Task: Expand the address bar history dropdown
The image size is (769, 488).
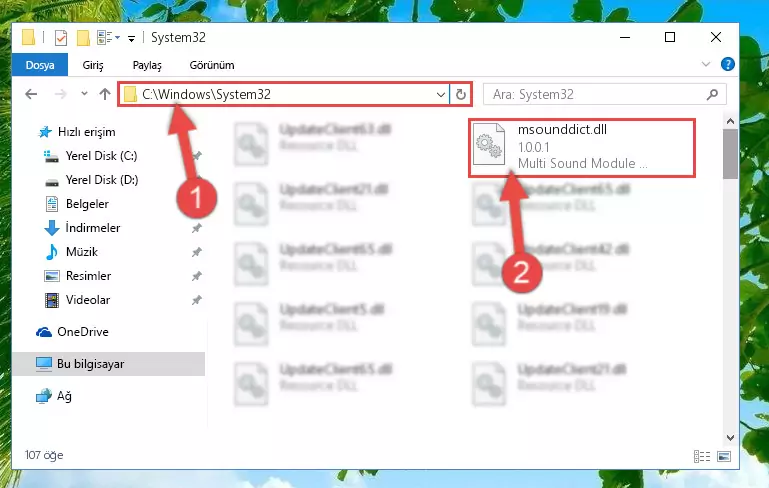Action: tap(440, 94)
